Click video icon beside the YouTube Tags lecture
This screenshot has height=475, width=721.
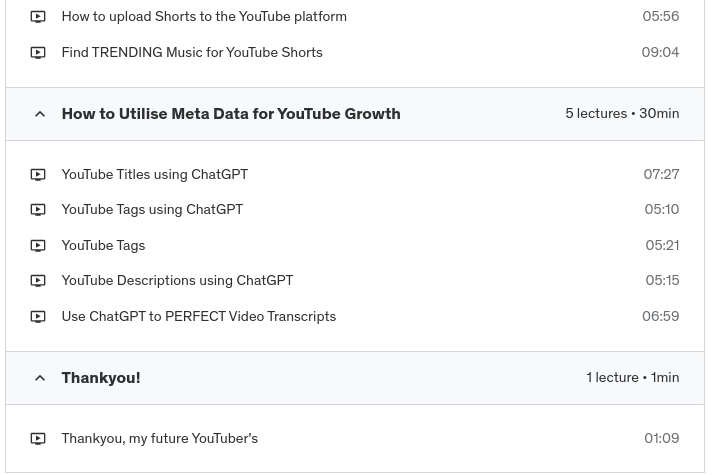(x=38, y=246)
